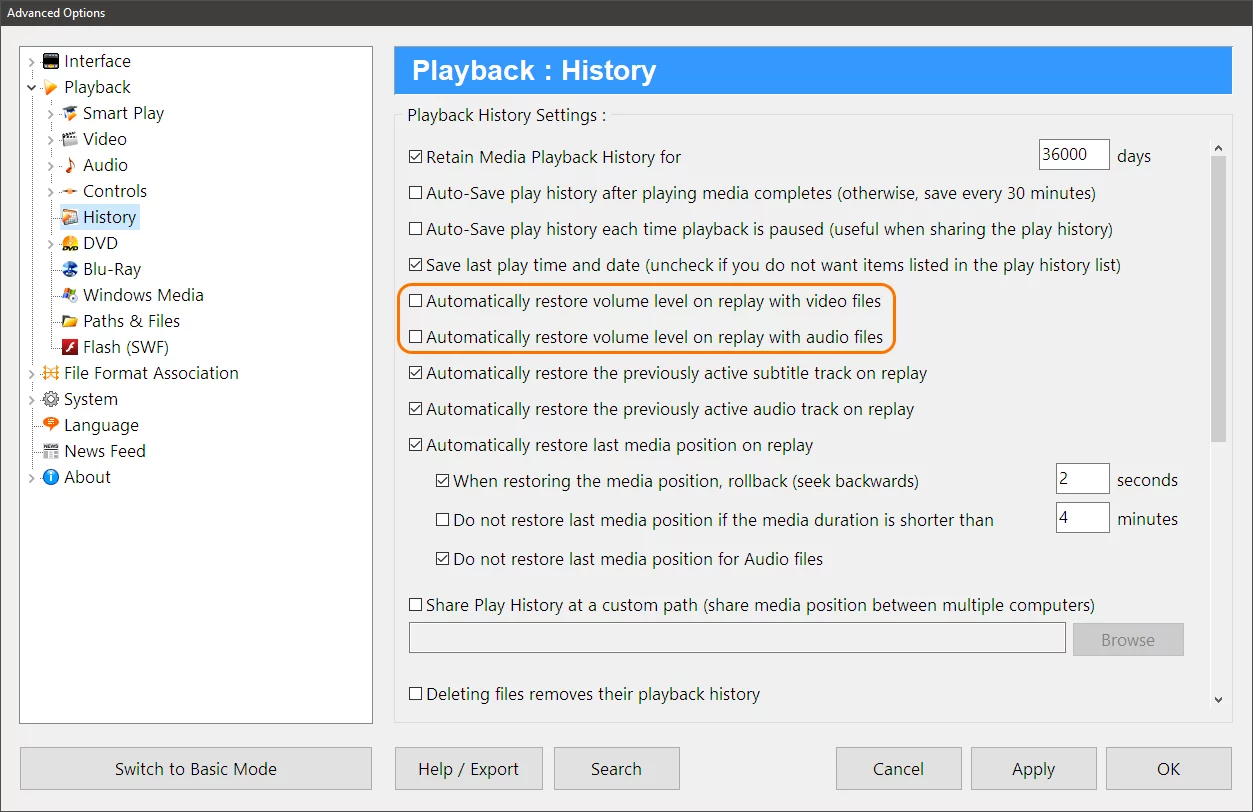Select Windows Media in the tree
The height and width of the screenshot is (812, 1253).
click(143, 295)
